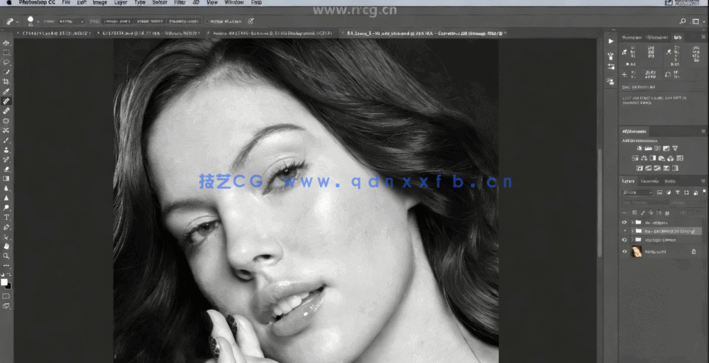Select the highlighted Spot Healing Brush tool
Image resolution: width=709 pixels, height=363 pixels.
[x=6, y=101]
